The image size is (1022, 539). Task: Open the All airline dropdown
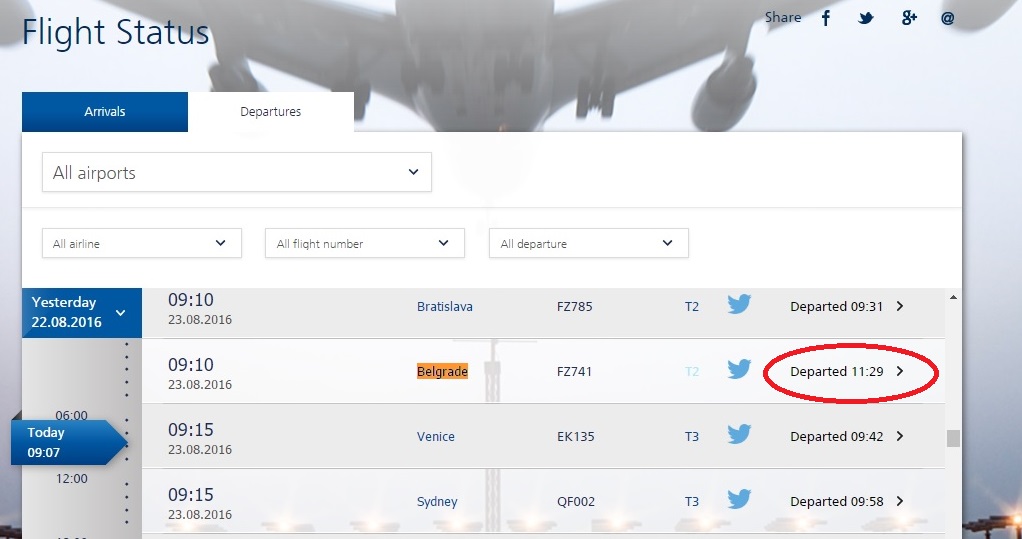[141, 243]
